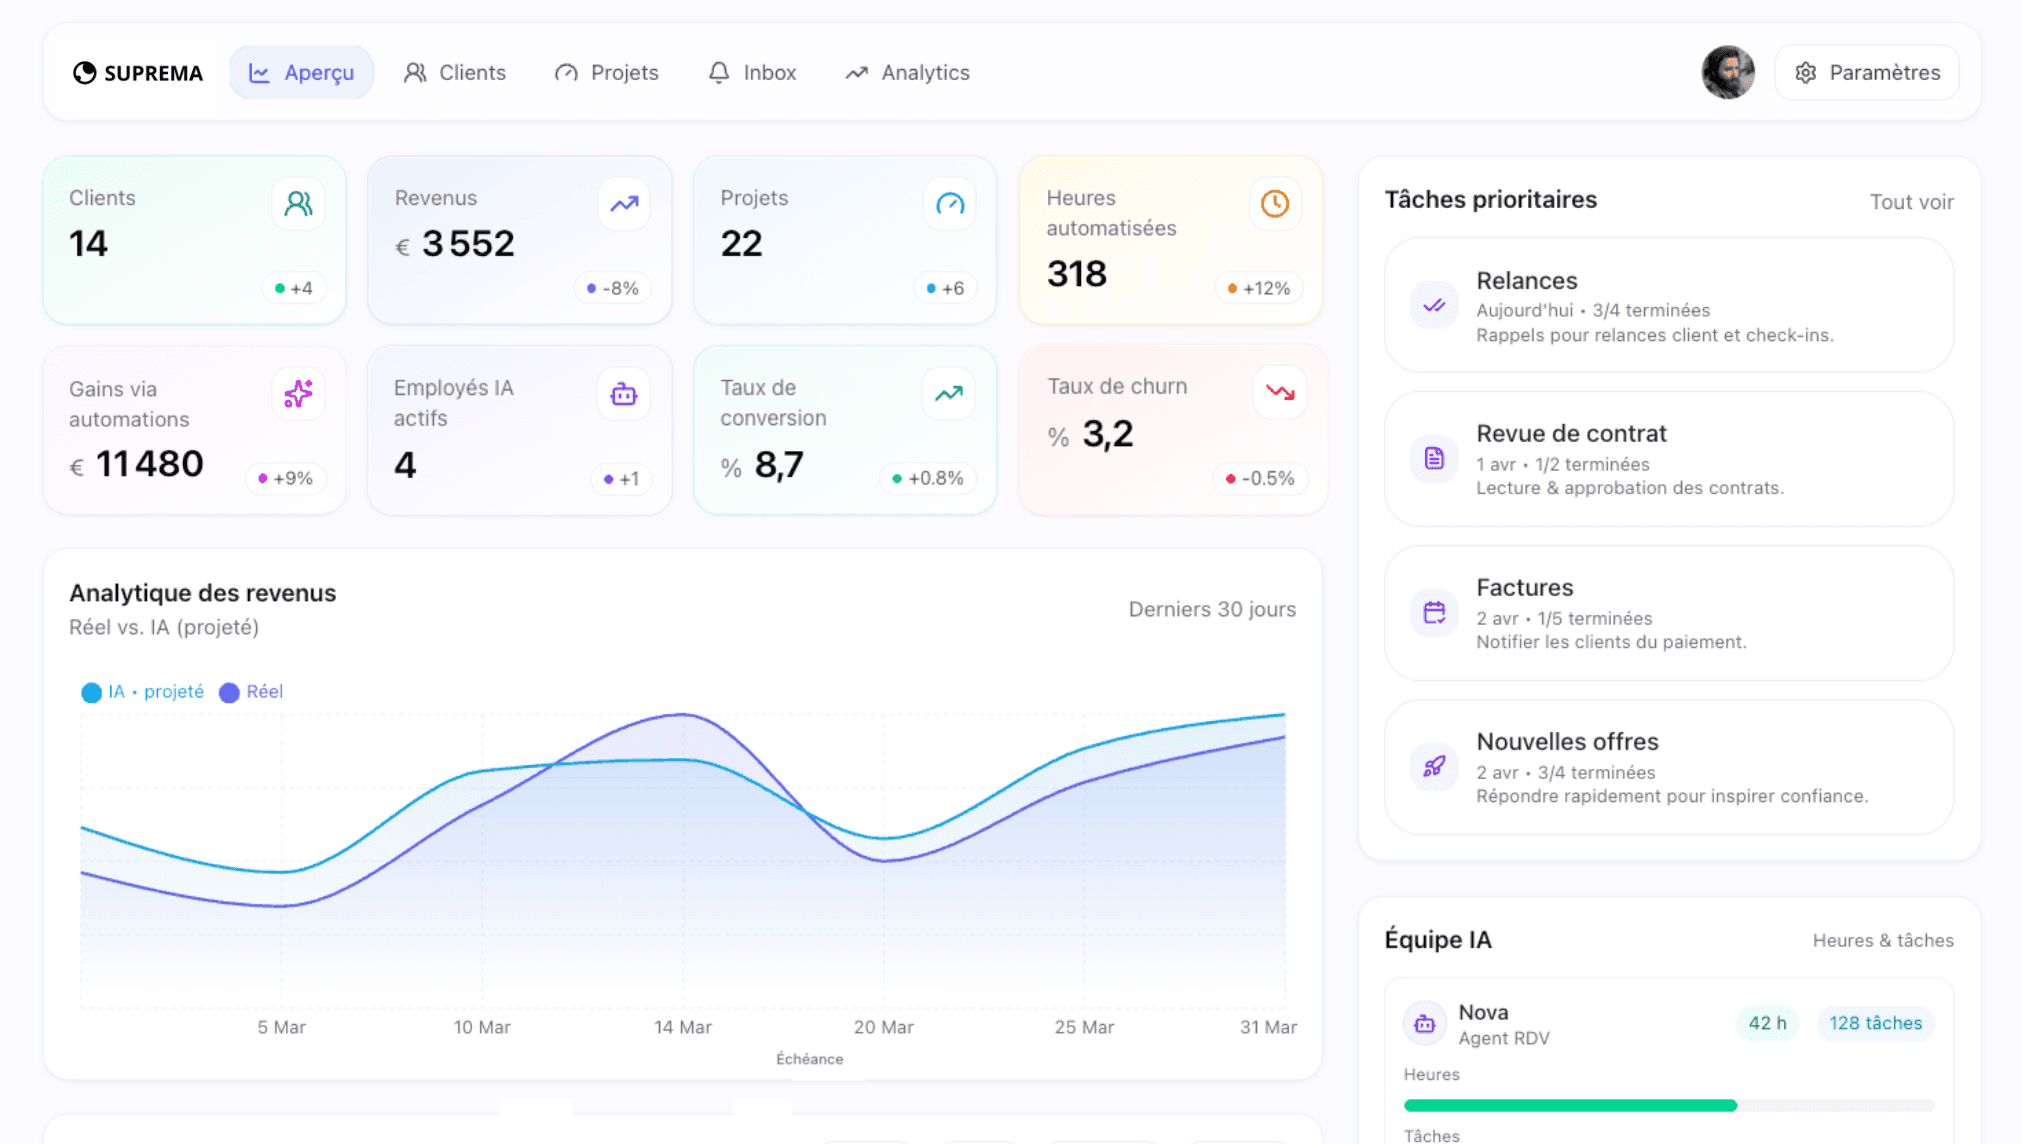The image size is (2022, 1144).
Task: Click the Gains via automations sparkle icon
Action: coord(298,394)
